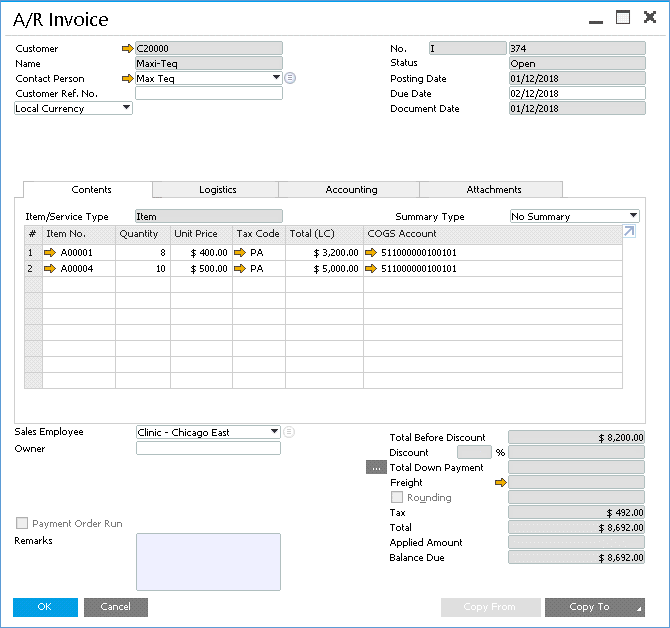Click the Quantity column header

click(143, 234)
